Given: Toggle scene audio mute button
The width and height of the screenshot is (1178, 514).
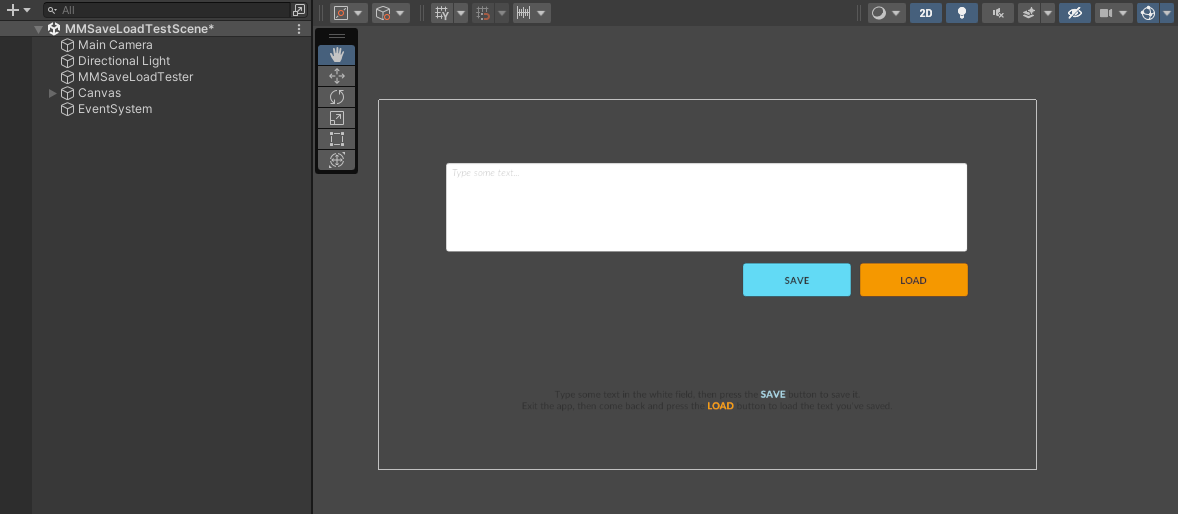Looking at the screenshot, I should coord(997,13).
